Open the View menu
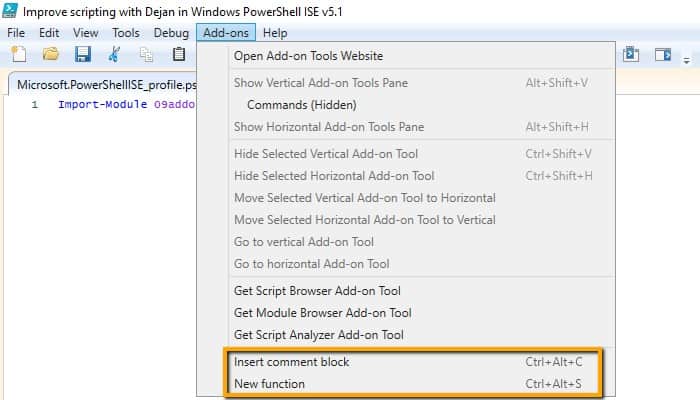700x400 pixels. pos(86,33)
